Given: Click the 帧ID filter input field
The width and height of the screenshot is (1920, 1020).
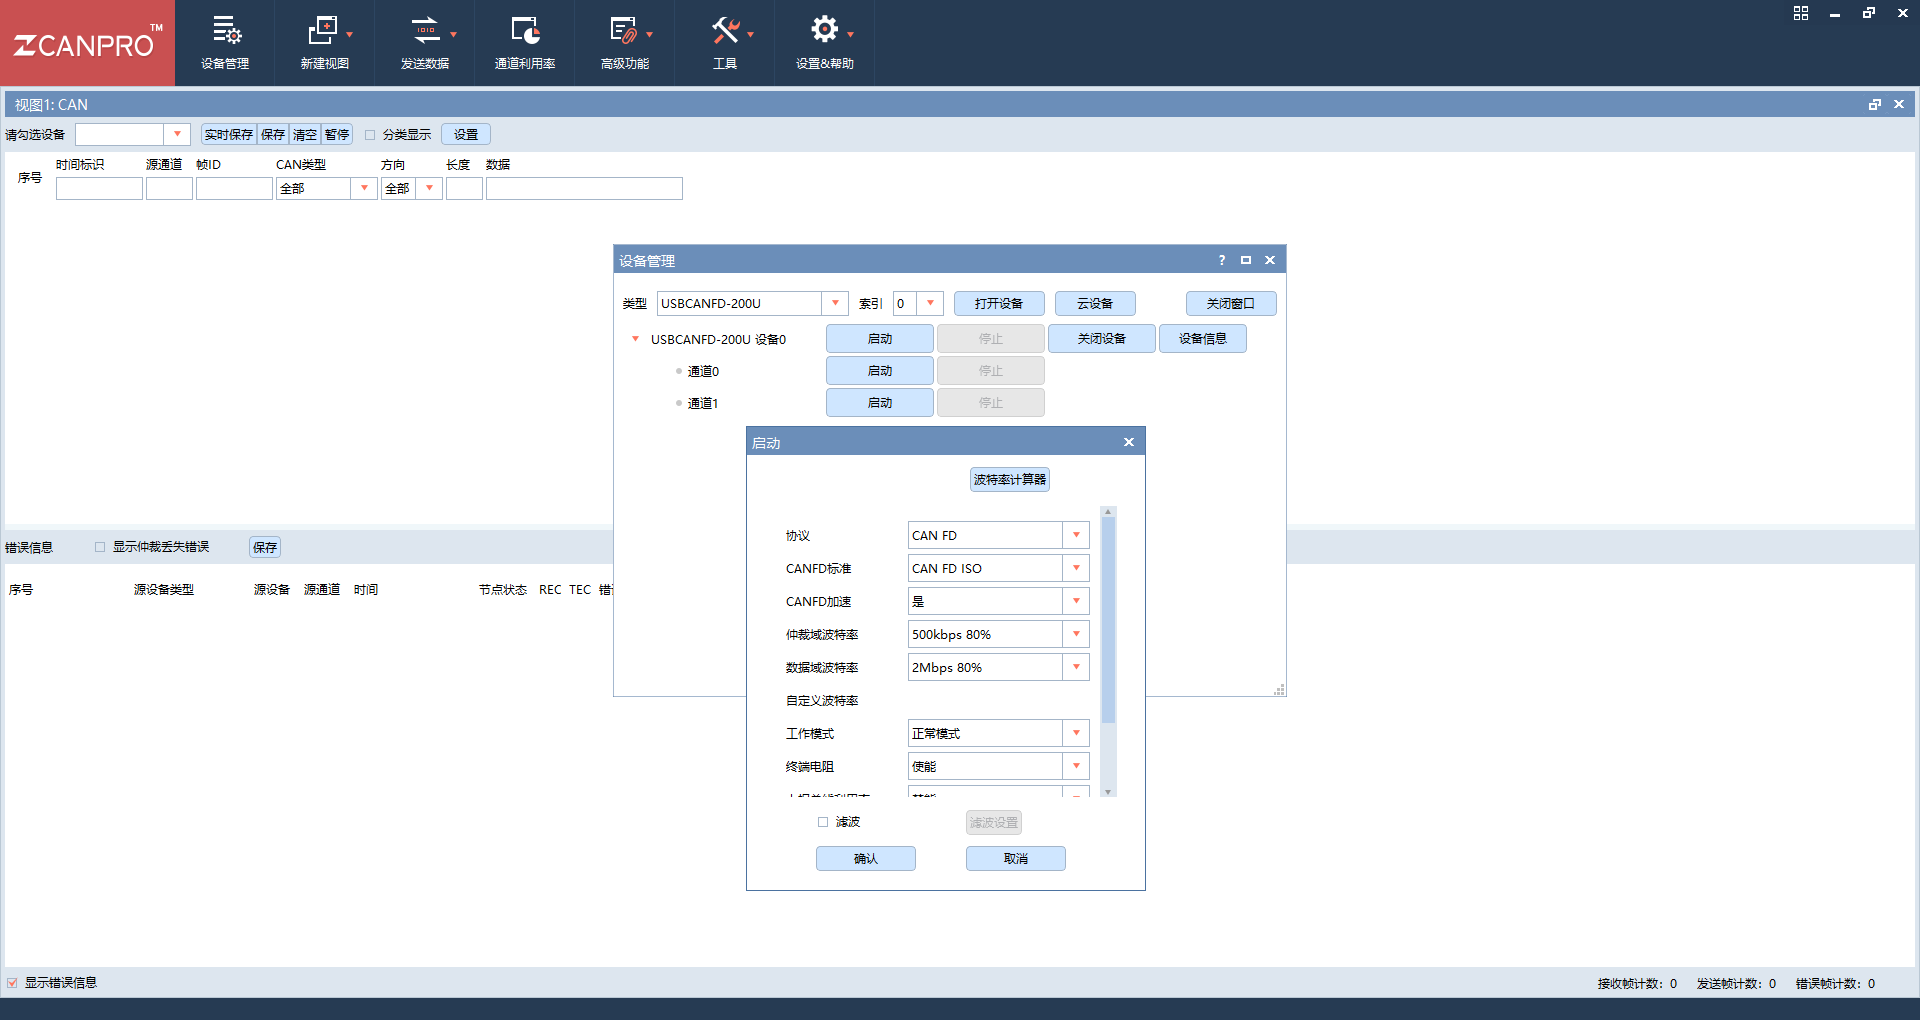Looking at the screenshot, I should [234, 188].
